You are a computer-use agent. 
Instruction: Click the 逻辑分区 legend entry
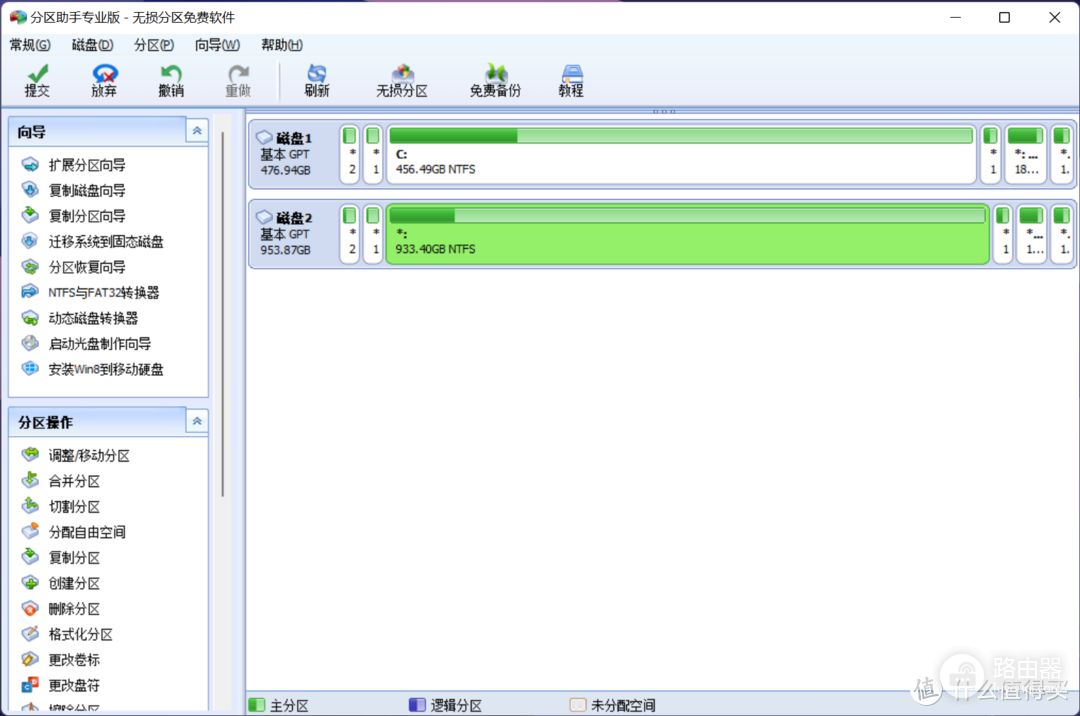(446, 705)
